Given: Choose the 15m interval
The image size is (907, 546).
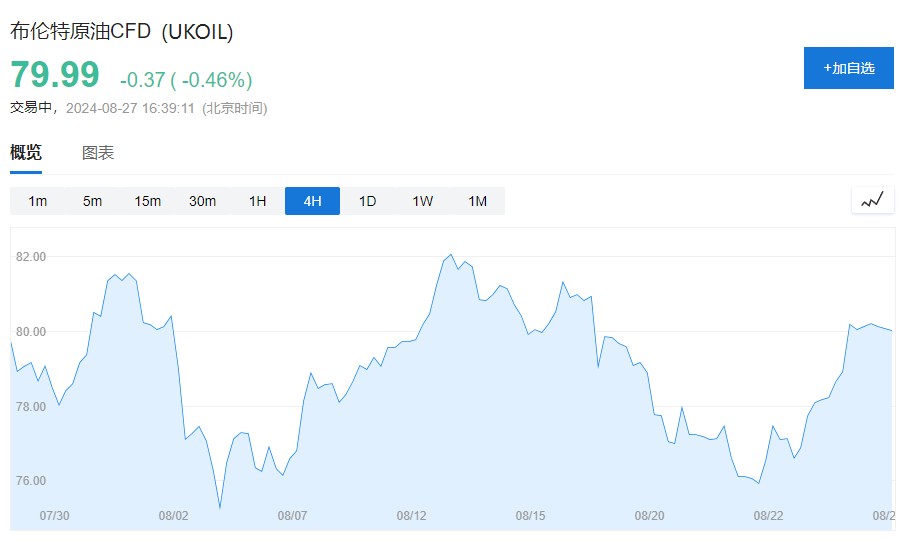Looking at the screenshot, I should pyautogui.click(x=148, y=201).
